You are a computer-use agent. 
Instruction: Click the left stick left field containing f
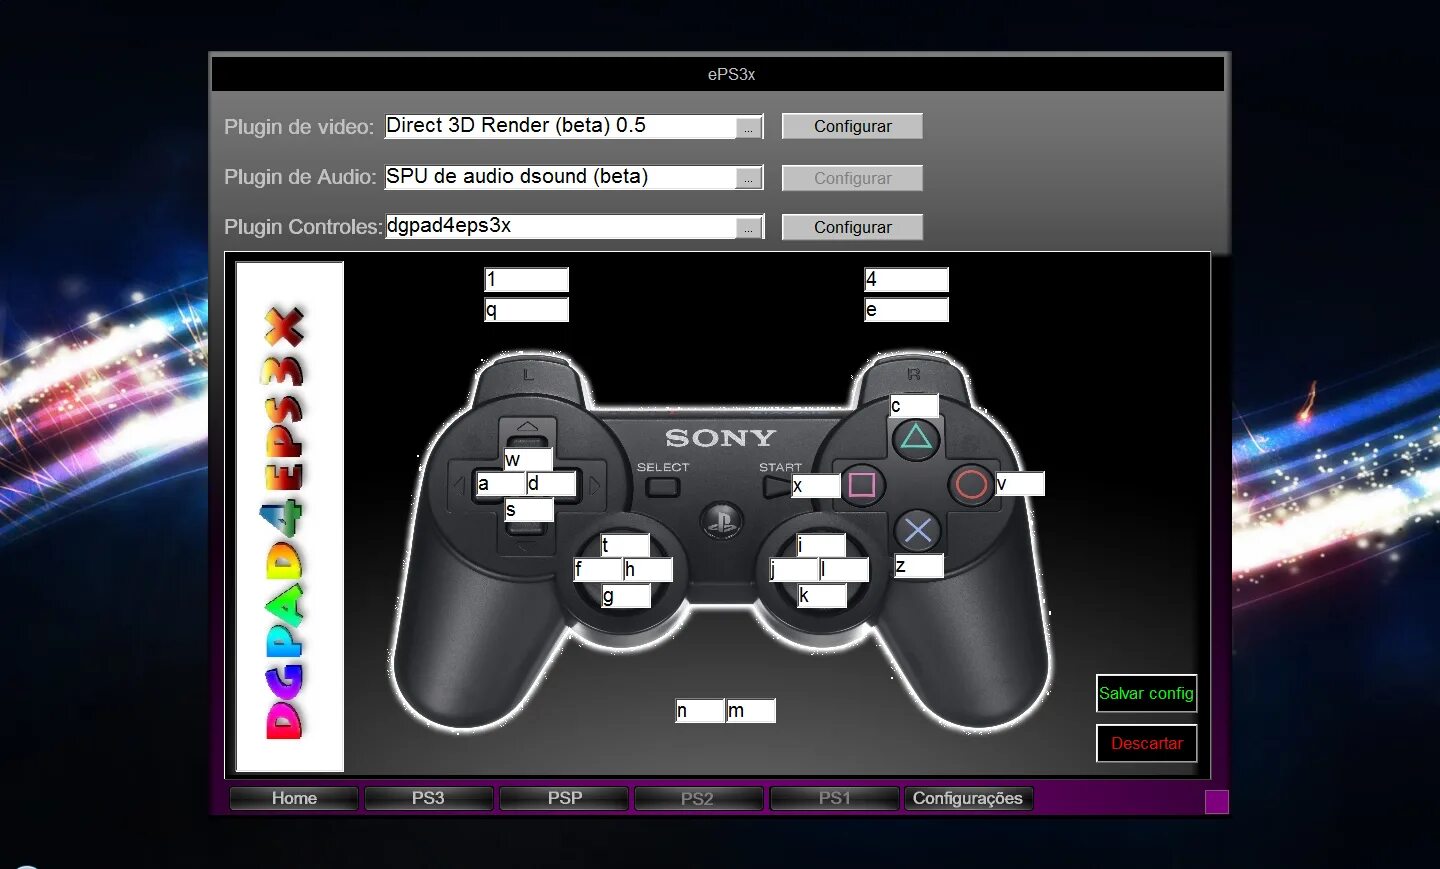coord(598,570)
